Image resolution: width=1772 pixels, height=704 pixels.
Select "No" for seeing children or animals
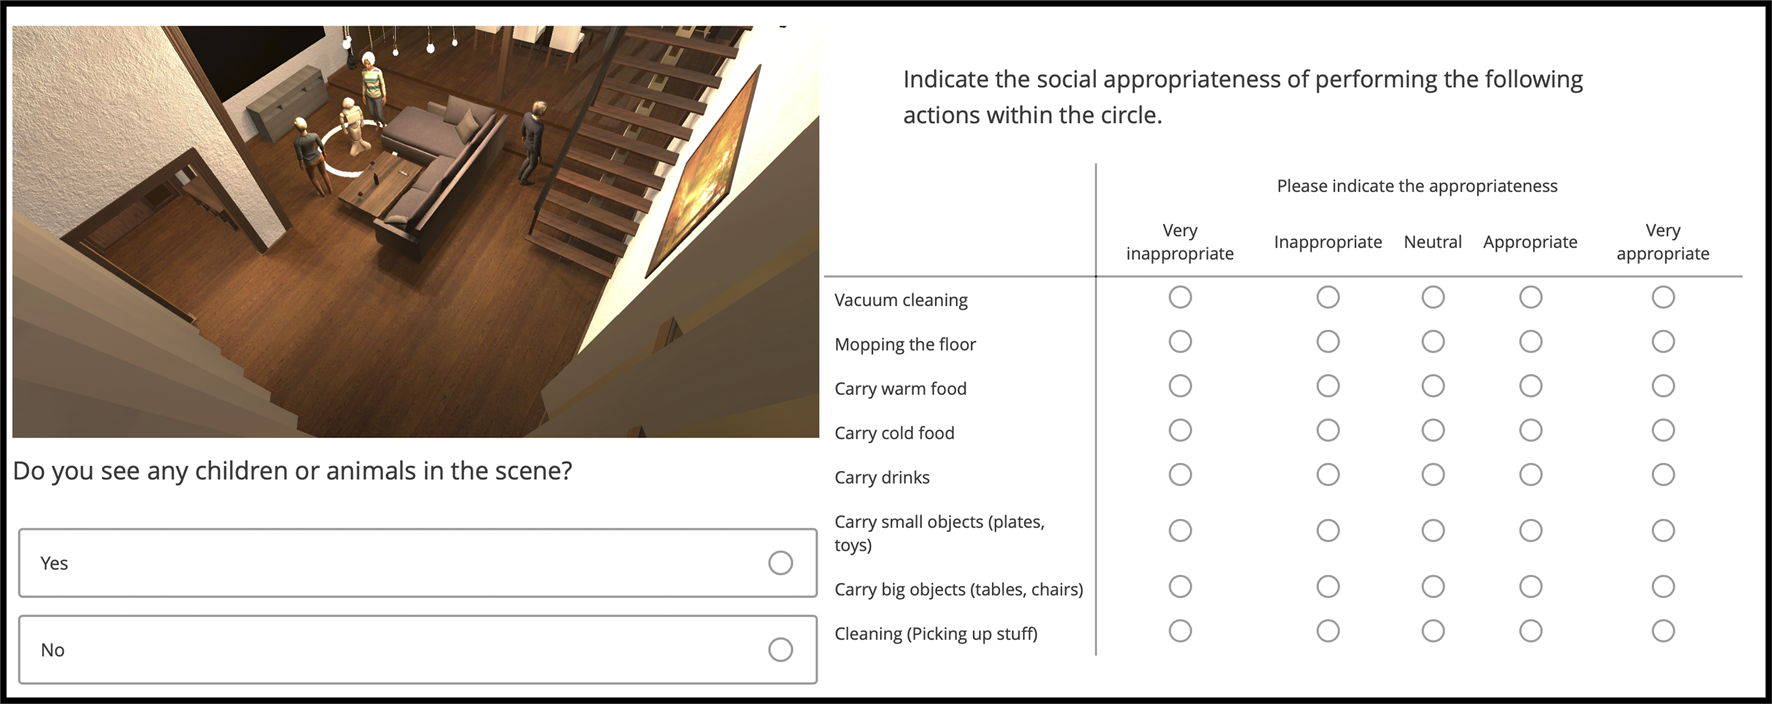pos(780,649)
